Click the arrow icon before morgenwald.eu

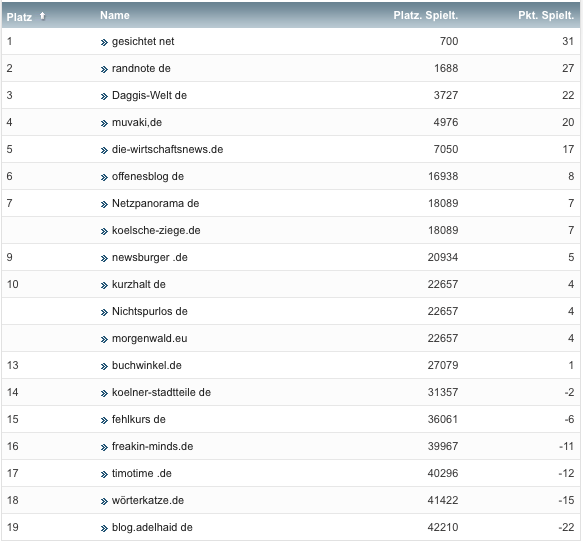(104, 339)
